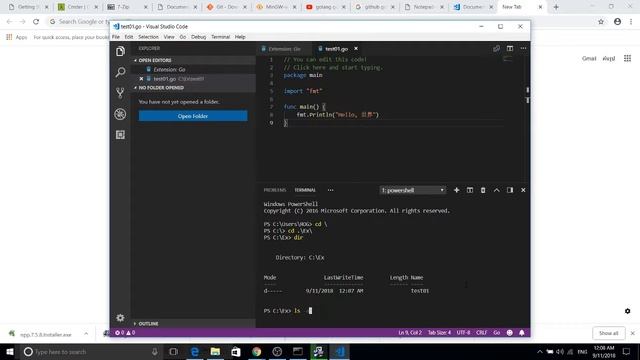
Task: Collapse the No Folder Opened section
Action: pos(193,88)
